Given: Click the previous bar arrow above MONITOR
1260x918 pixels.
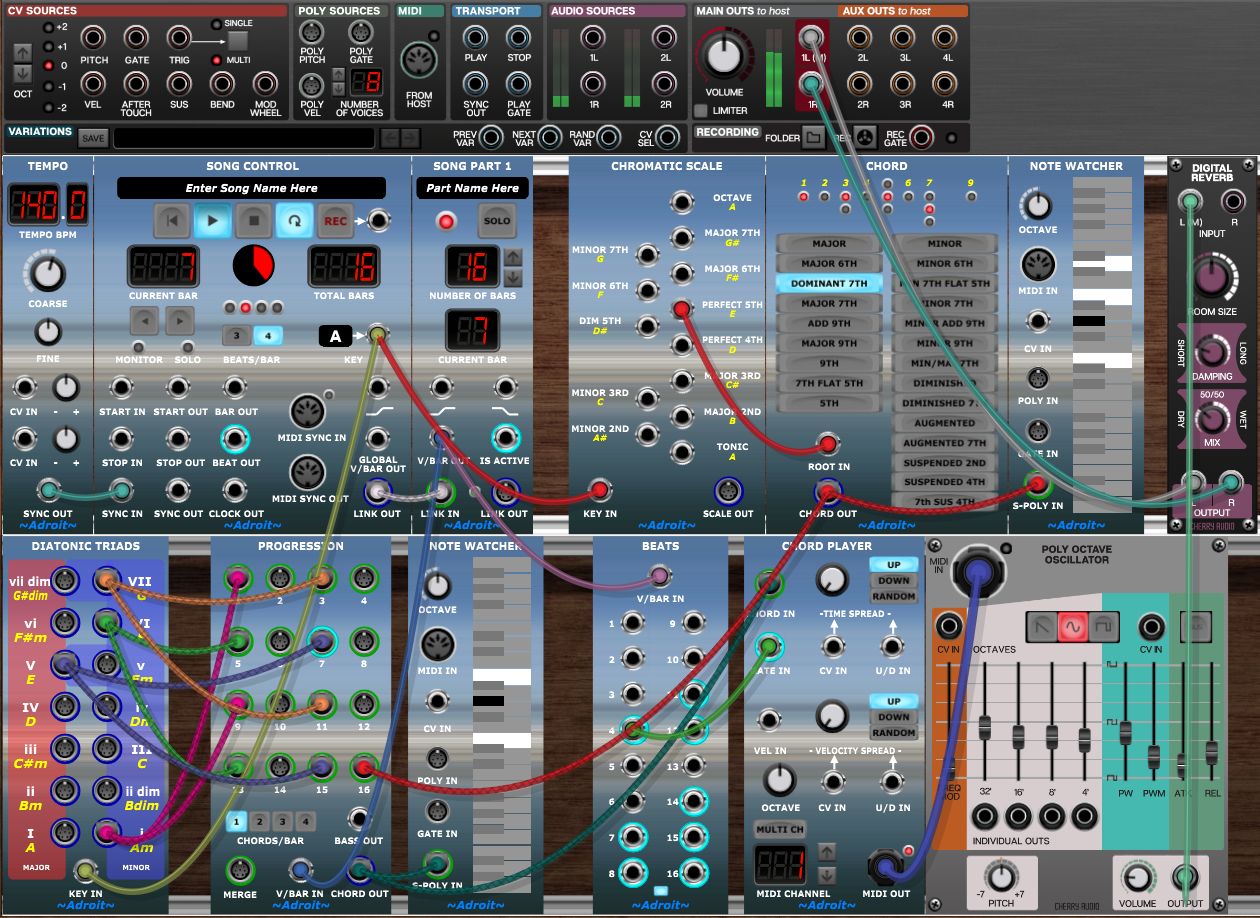Looking at the screenshot, I should pos(145,320).
